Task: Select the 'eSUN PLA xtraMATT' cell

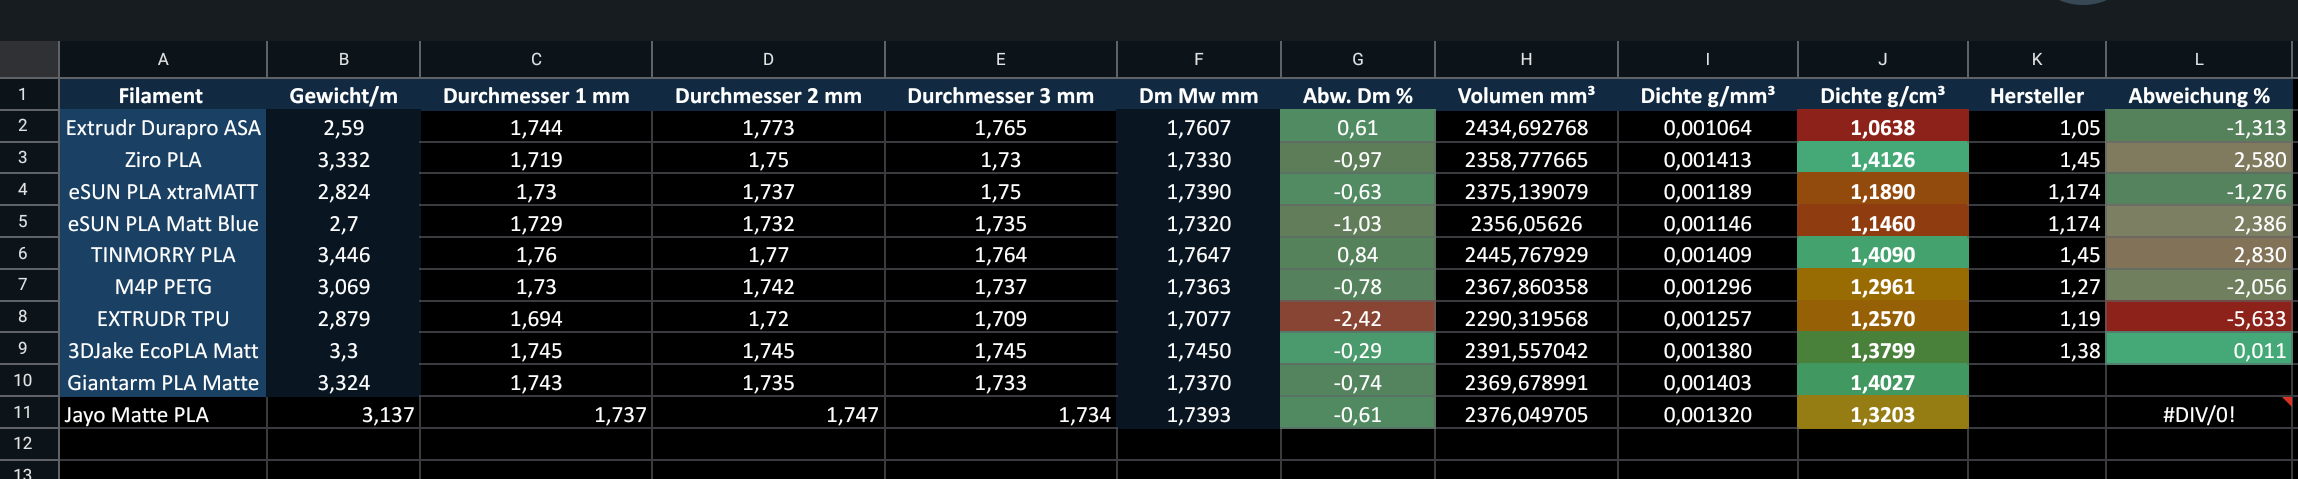Action: [x=163, y=191]
